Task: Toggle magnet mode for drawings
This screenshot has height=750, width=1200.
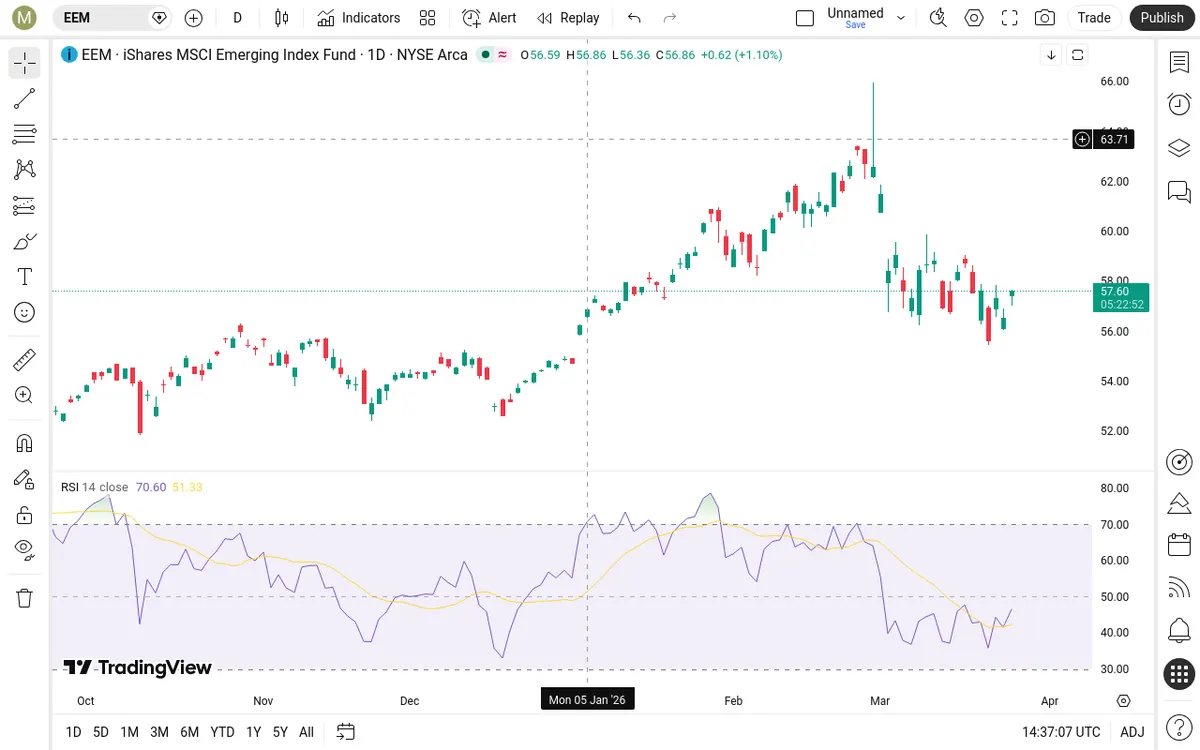Action: 25,443
